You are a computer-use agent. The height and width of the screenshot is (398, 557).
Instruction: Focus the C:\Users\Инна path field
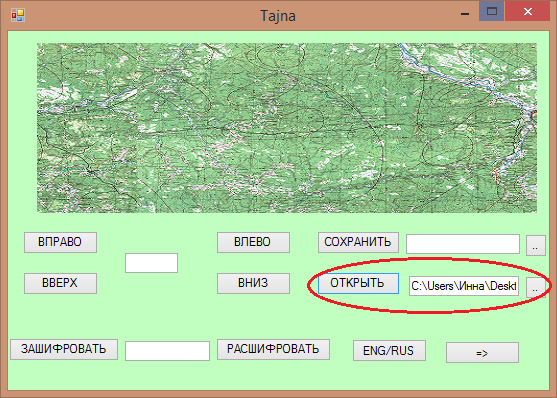tap(464, 286)
